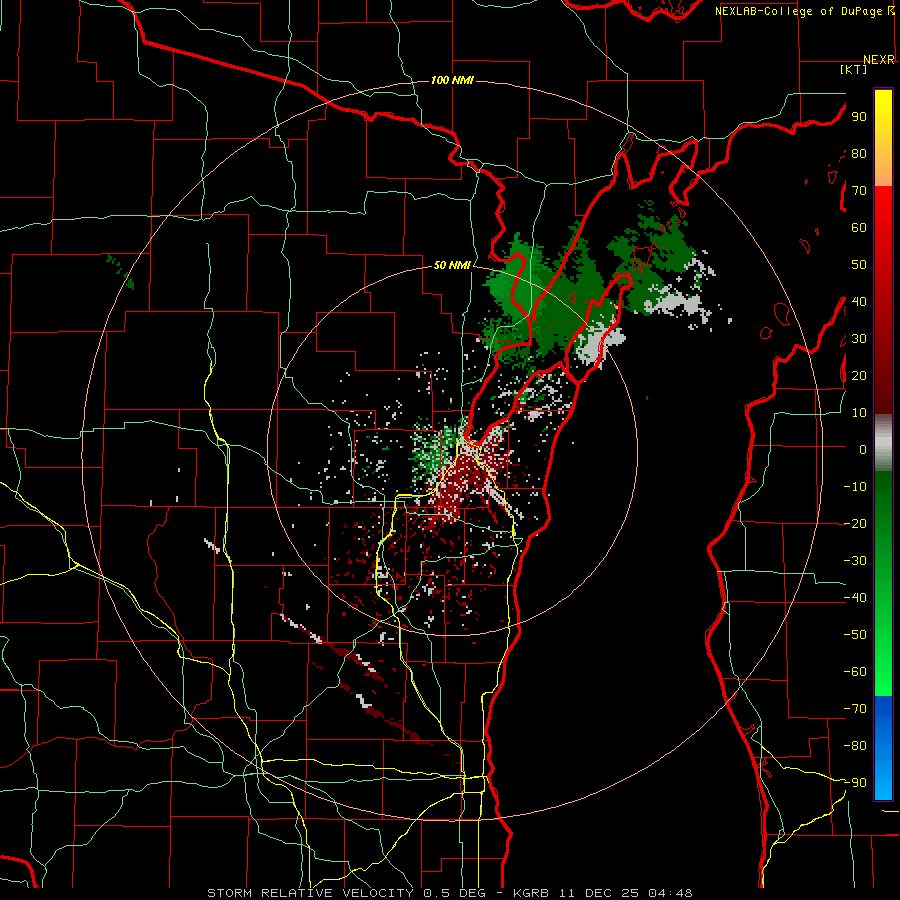This screenshot has height=900, width=900.
Task: Click the 30 value on velocity scale
Action: coord(859,339)
